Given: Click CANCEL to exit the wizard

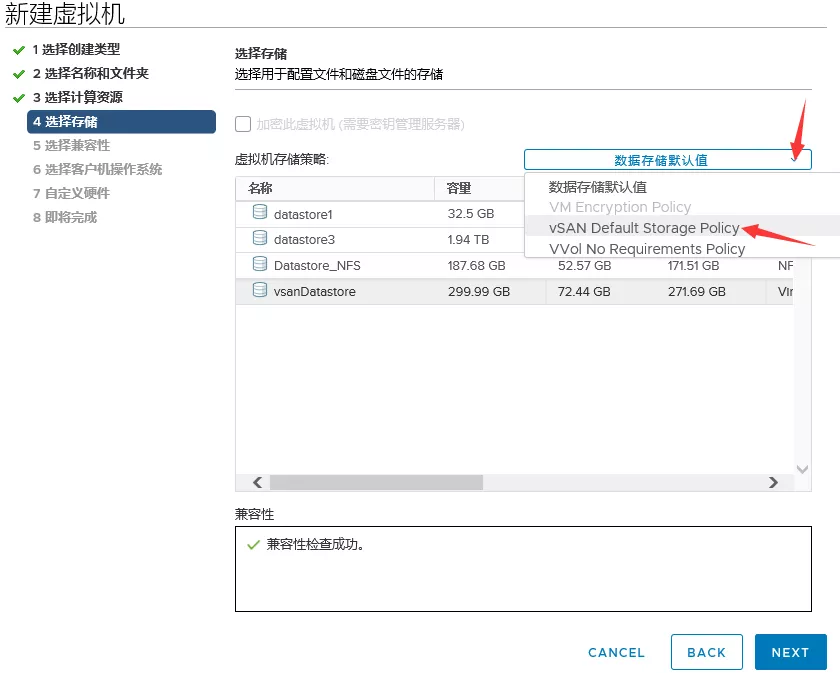Looking at the screenshot, I should (x=616, y=652).
